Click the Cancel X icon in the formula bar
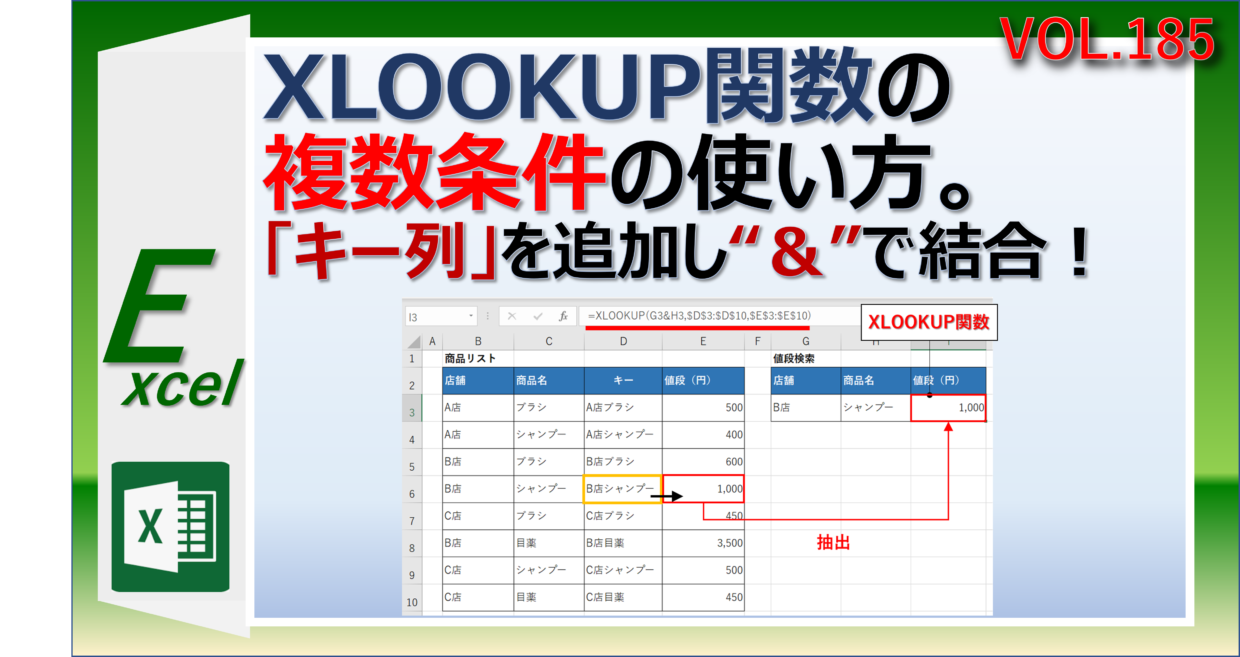This screenshot has height=657, width=1240. [x=512, y=316]
